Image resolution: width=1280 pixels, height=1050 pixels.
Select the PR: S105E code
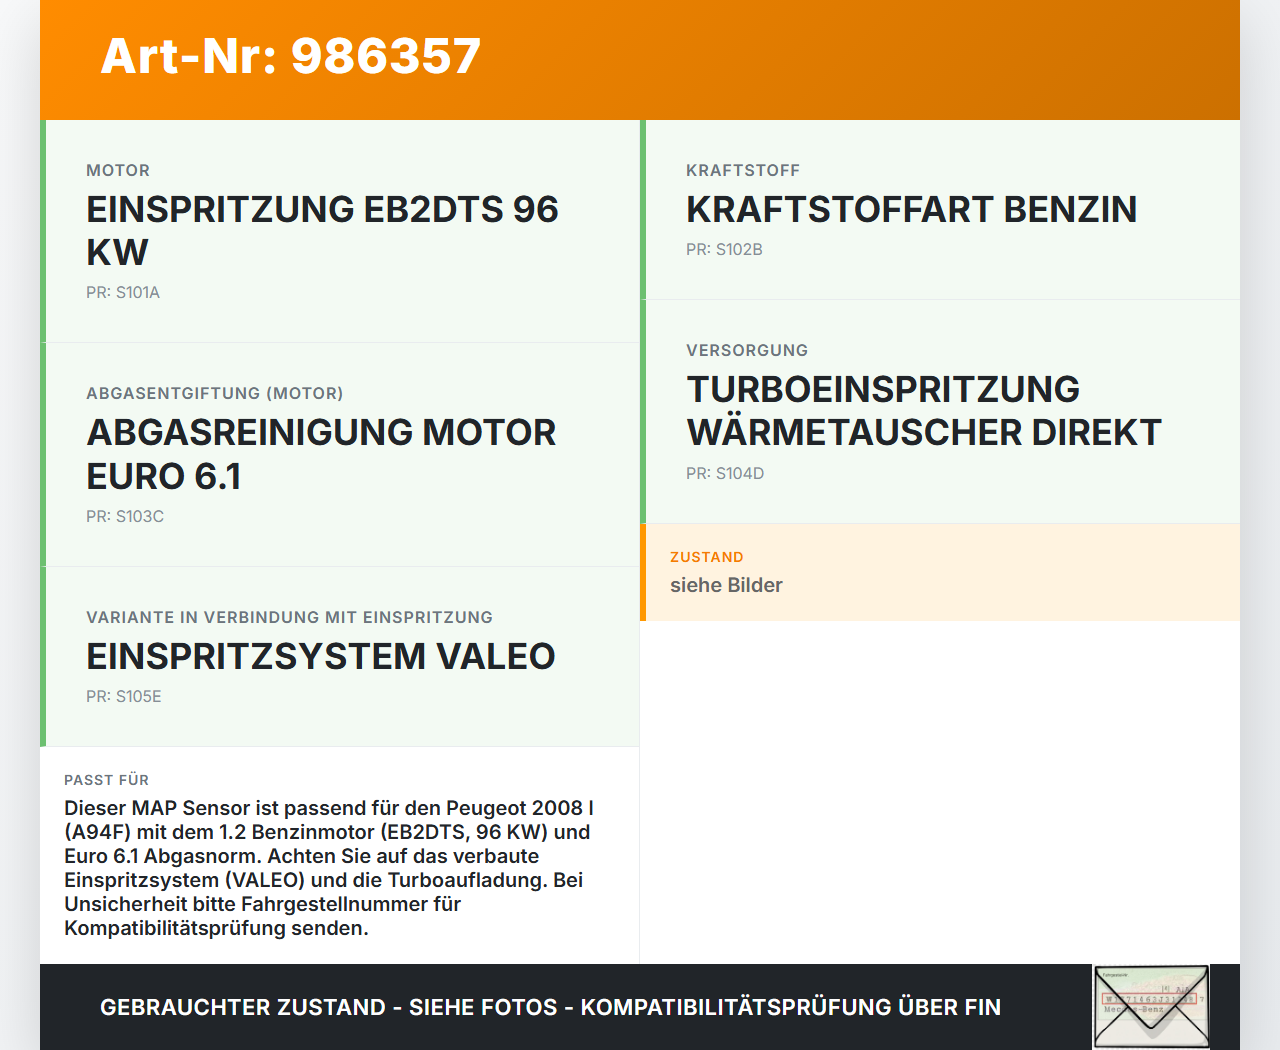[x=124, y=696]
